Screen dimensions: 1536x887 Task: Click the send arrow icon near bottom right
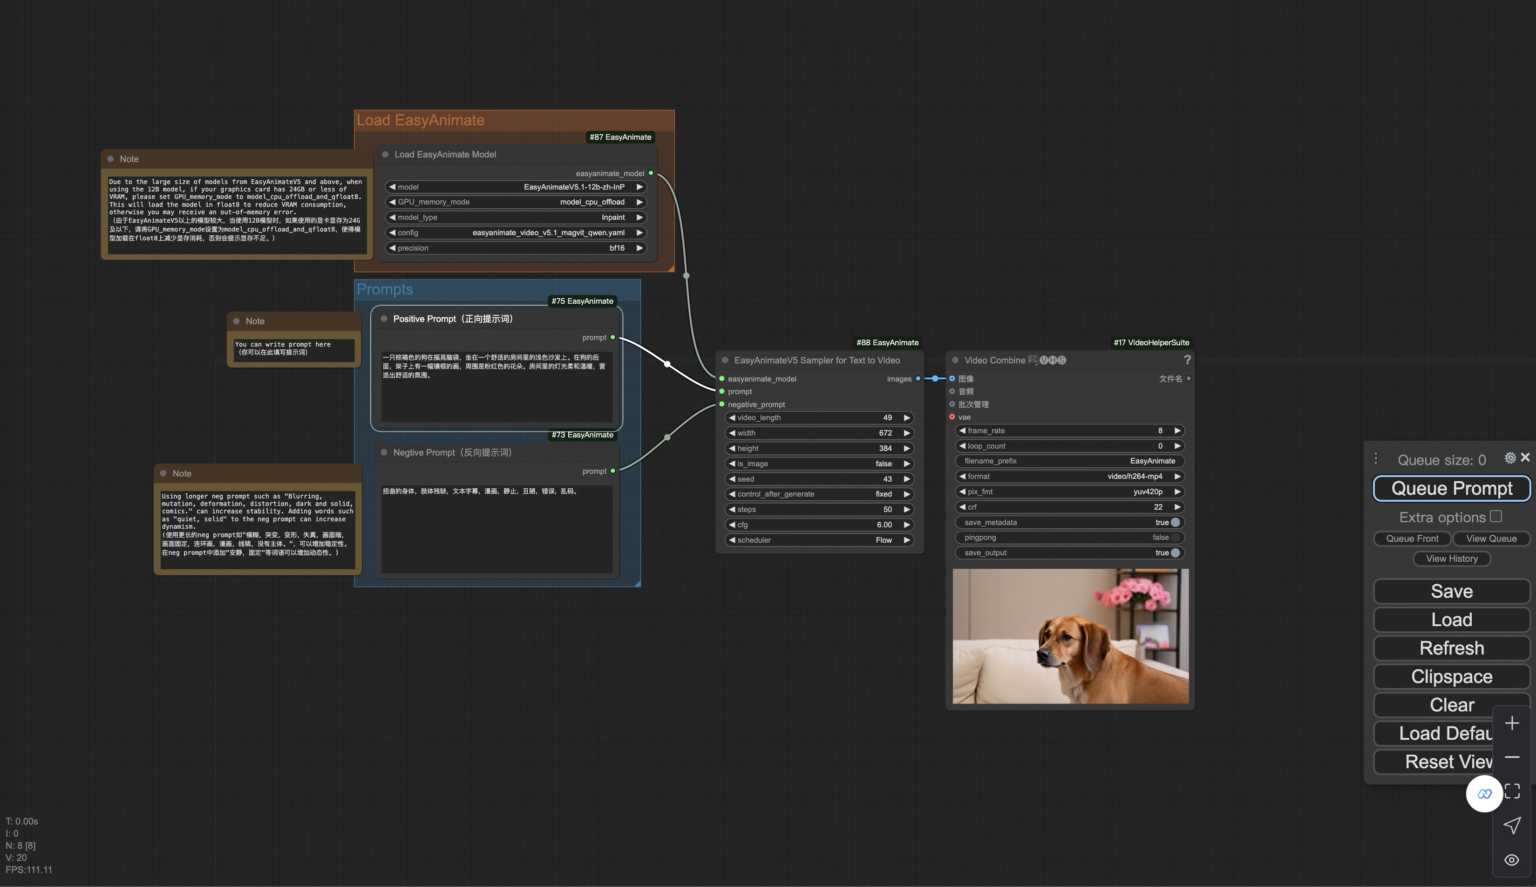1511,825
